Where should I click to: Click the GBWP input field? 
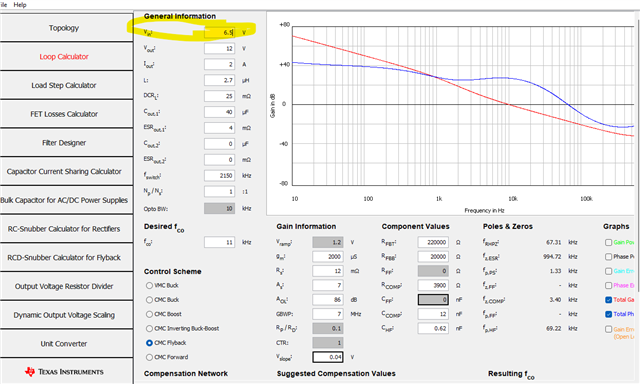[328, 314]
